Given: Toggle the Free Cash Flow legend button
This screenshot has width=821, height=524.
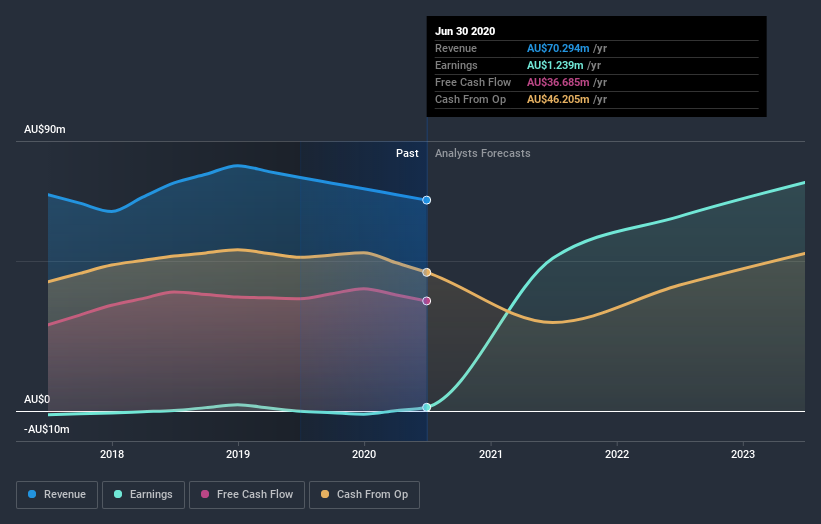Looking at the screenshot, I should (x=247, y=495).
